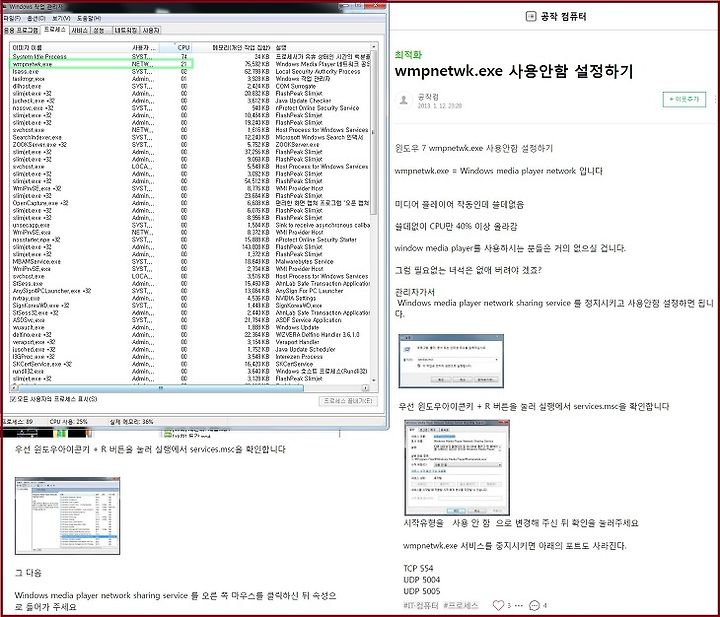Open the 공작 컴퓨터 blog title
This screenshot has width=720, height=617.
click(x=563, y=17)
